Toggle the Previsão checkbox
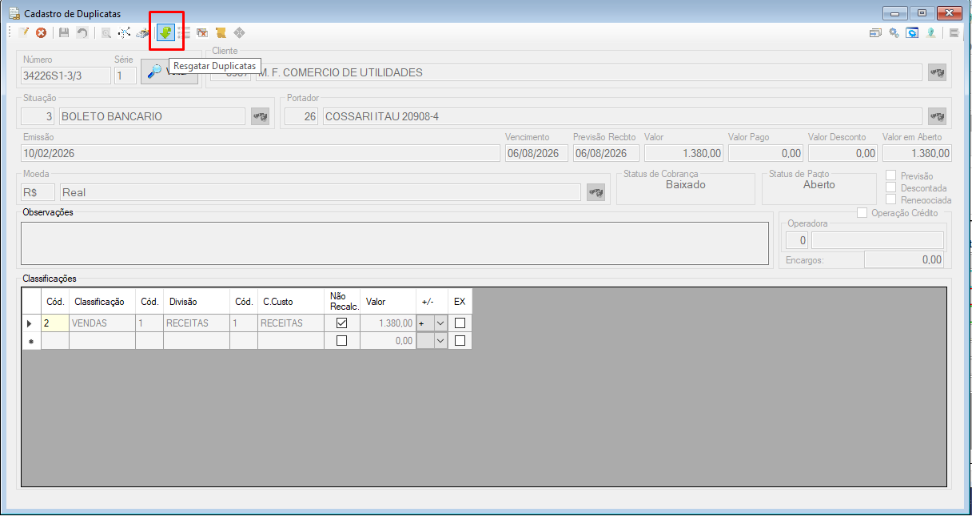Screen dimensions: 972x516 891,176
